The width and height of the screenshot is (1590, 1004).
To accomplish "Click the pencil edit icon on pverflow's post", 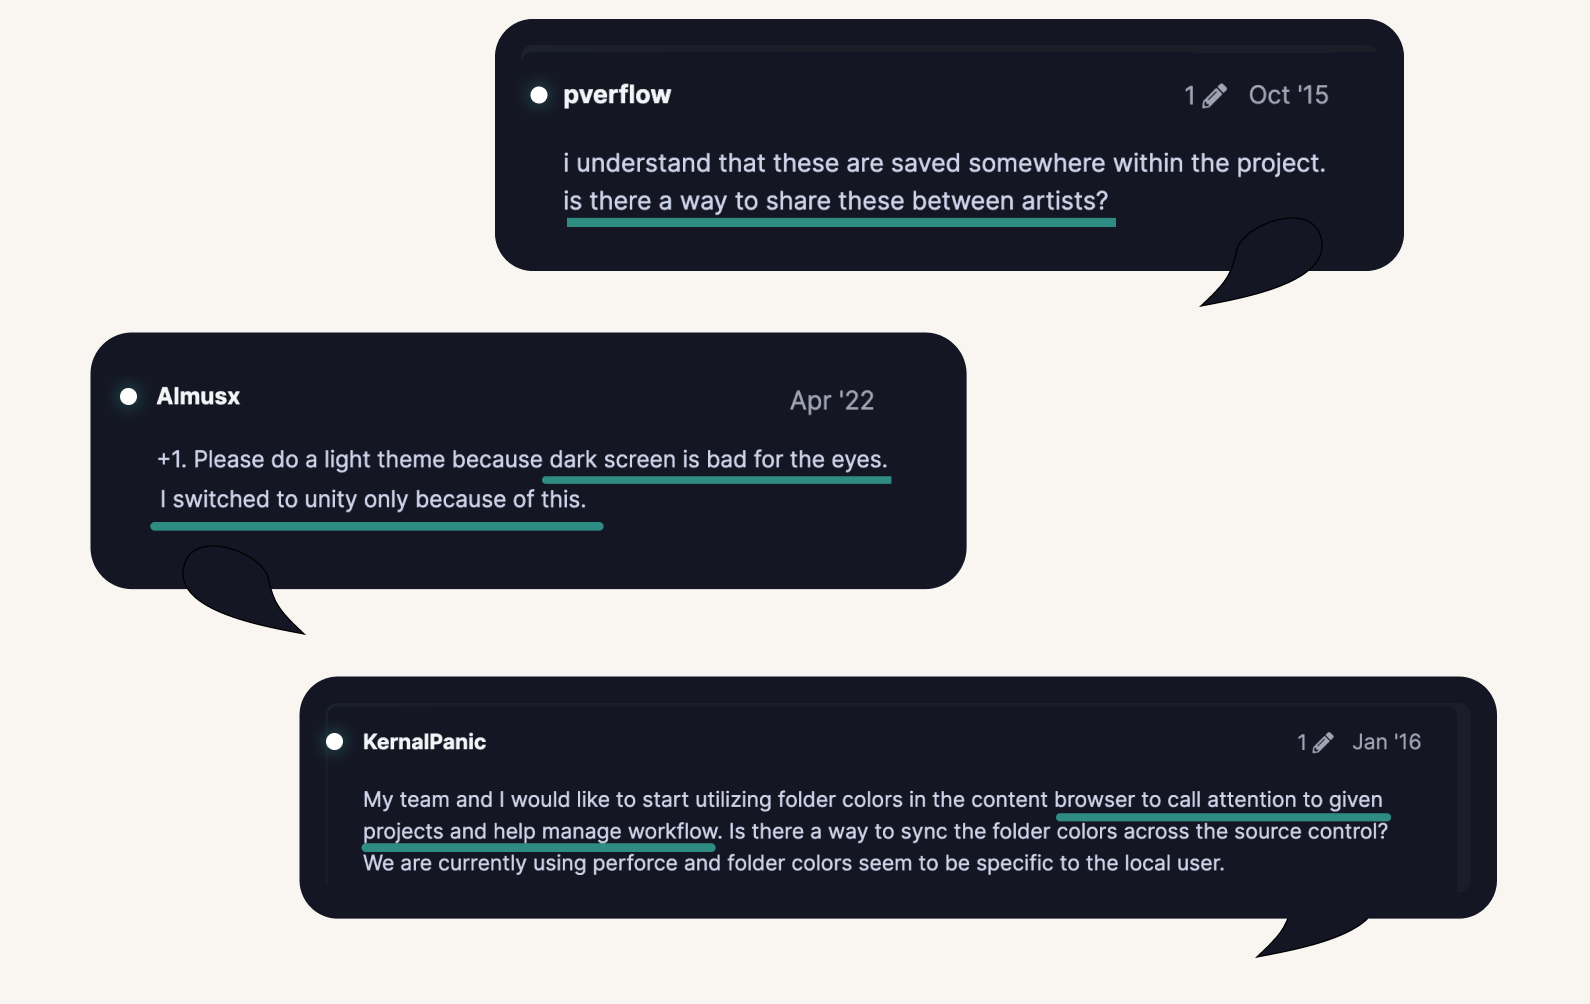I will tap(1214, 96).
